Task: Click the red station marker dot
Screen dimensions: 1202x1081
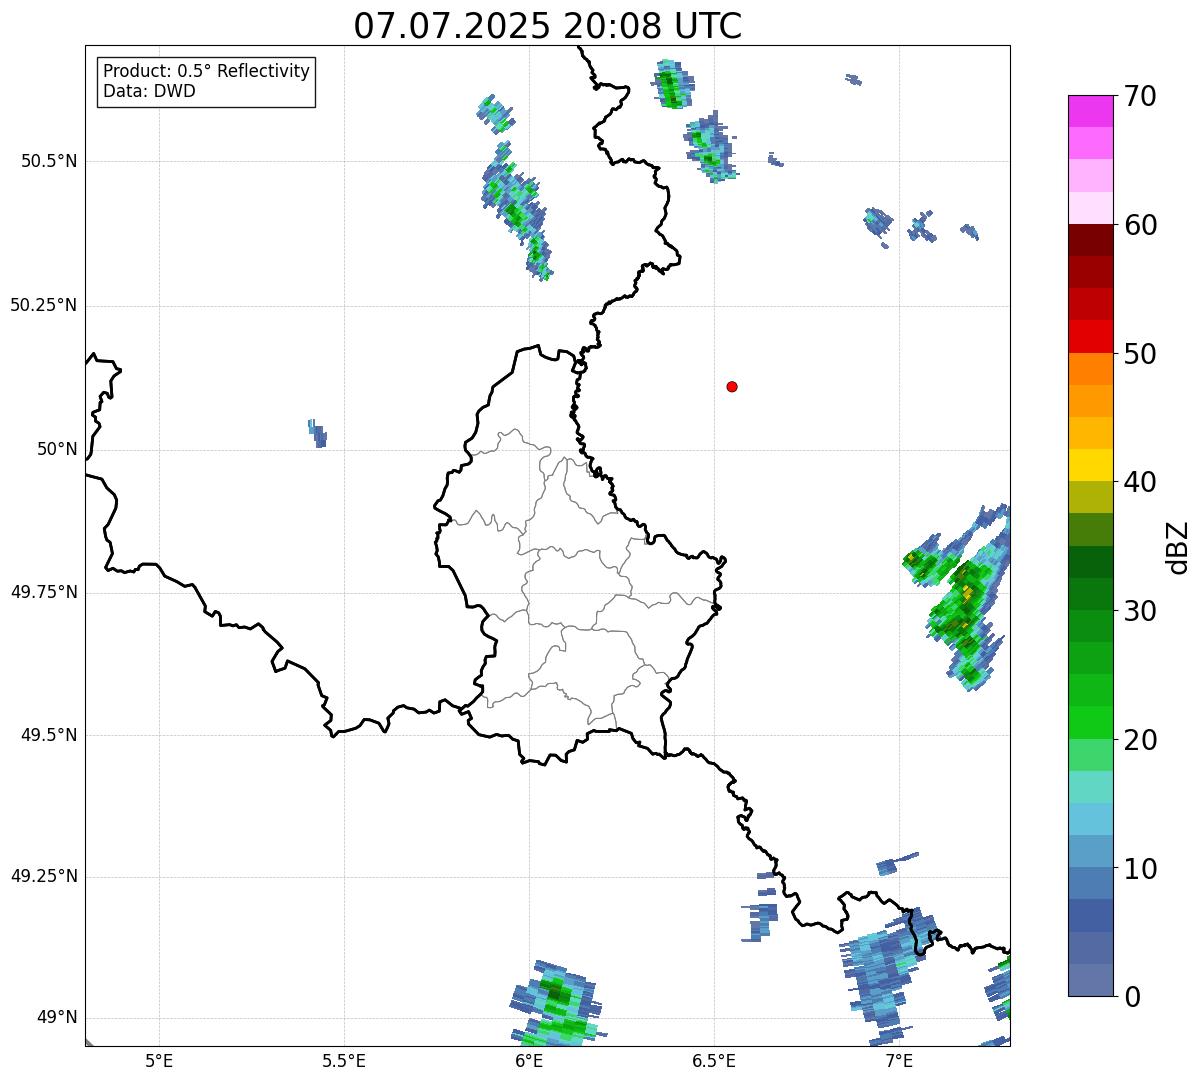Action: [x=732, y=386]
